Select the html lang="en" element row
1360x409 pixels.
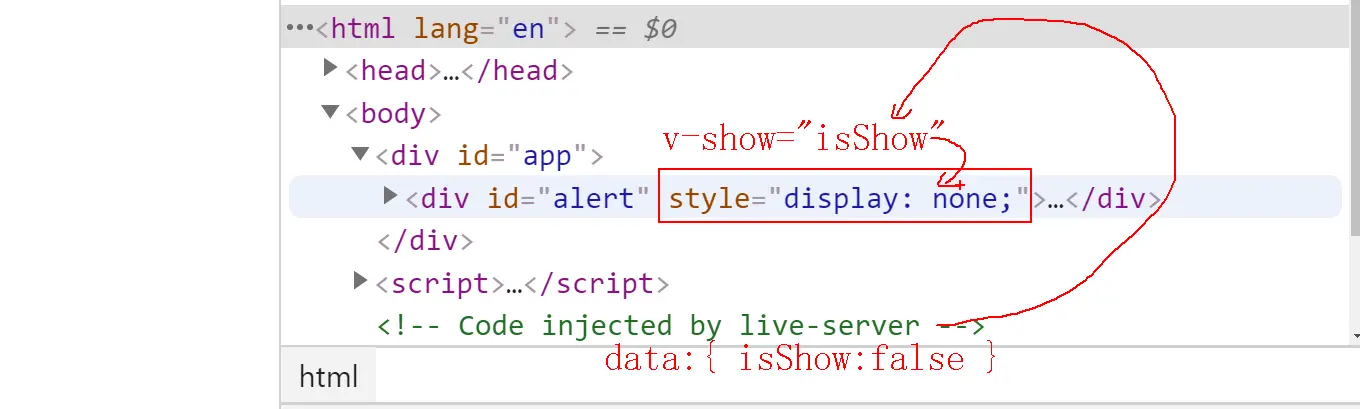coord(815,28)
